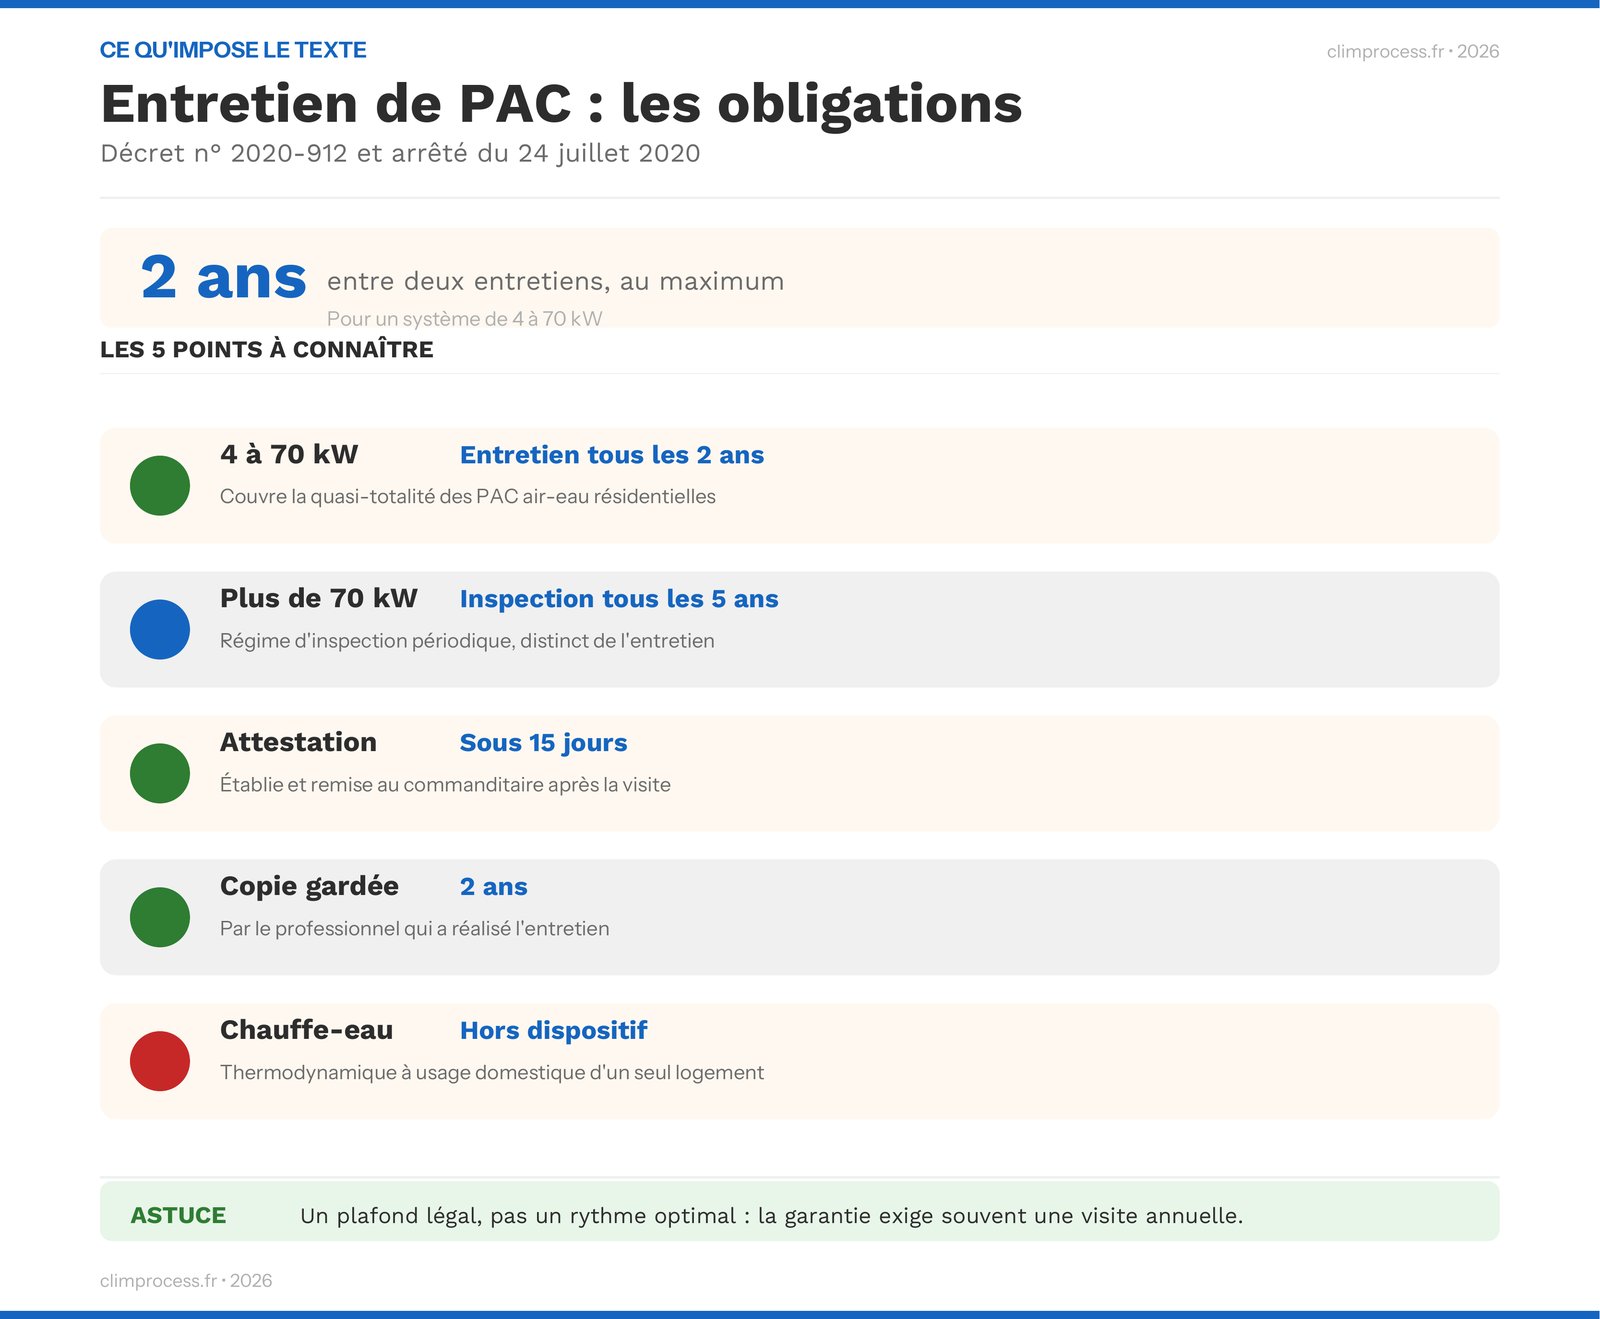Click the 'CE QU'IMPOSE LE TEXTE' header label
The height and width of the screenshot is (1319, 1600).
(x=233, y=50)
